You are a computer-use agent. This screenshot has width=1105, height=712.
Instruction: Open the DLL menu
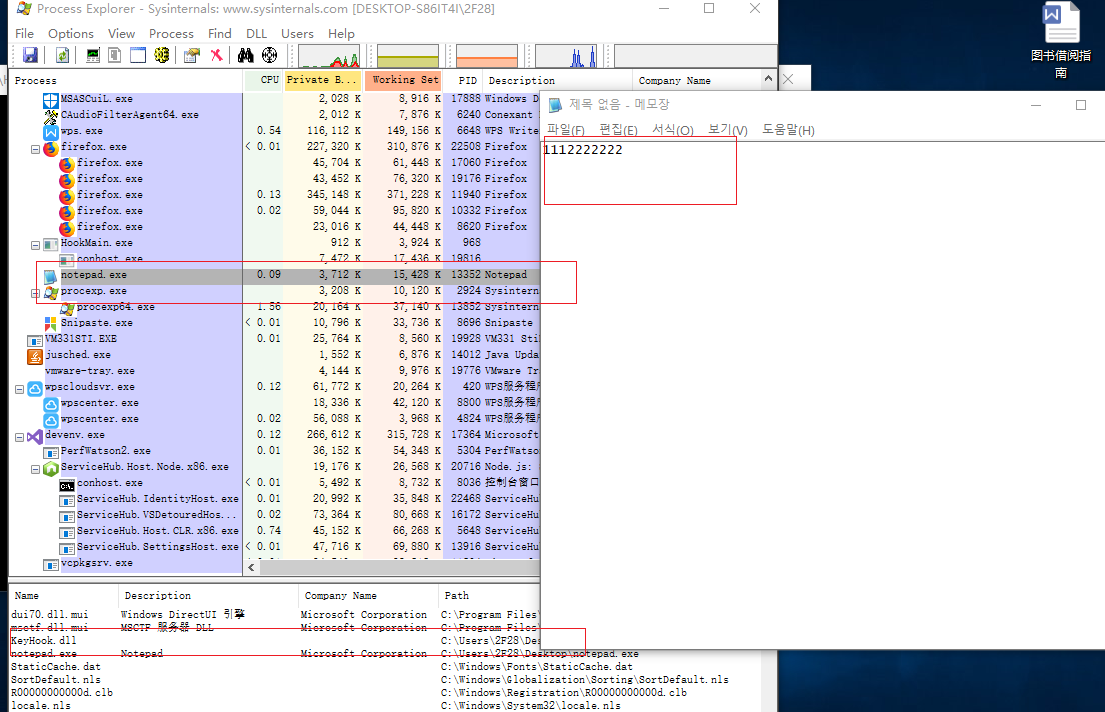pos(257,33)
